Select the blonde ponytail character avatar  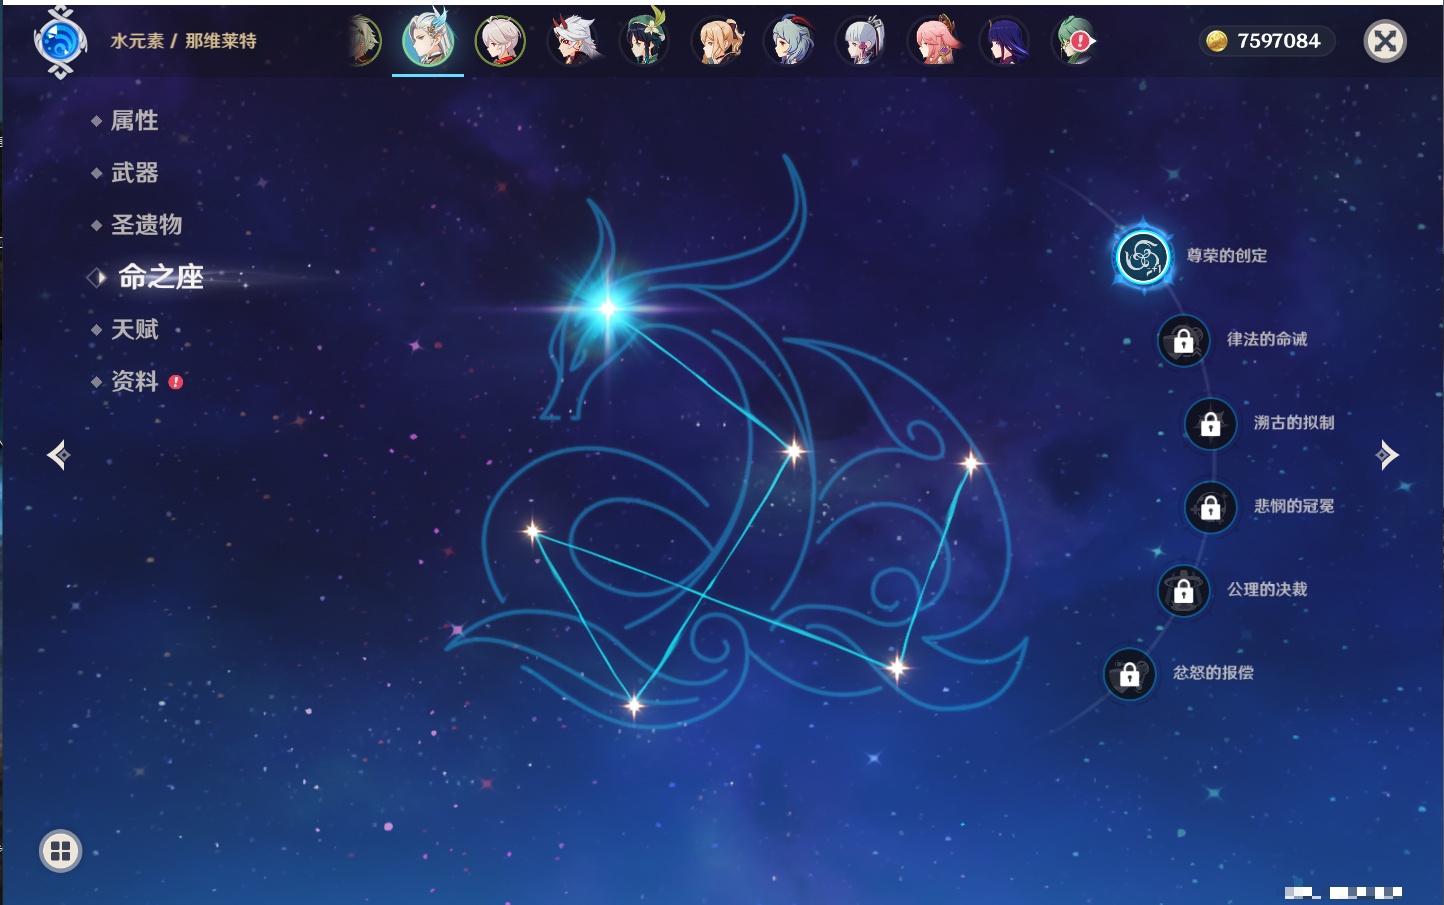tap(718, 41)
